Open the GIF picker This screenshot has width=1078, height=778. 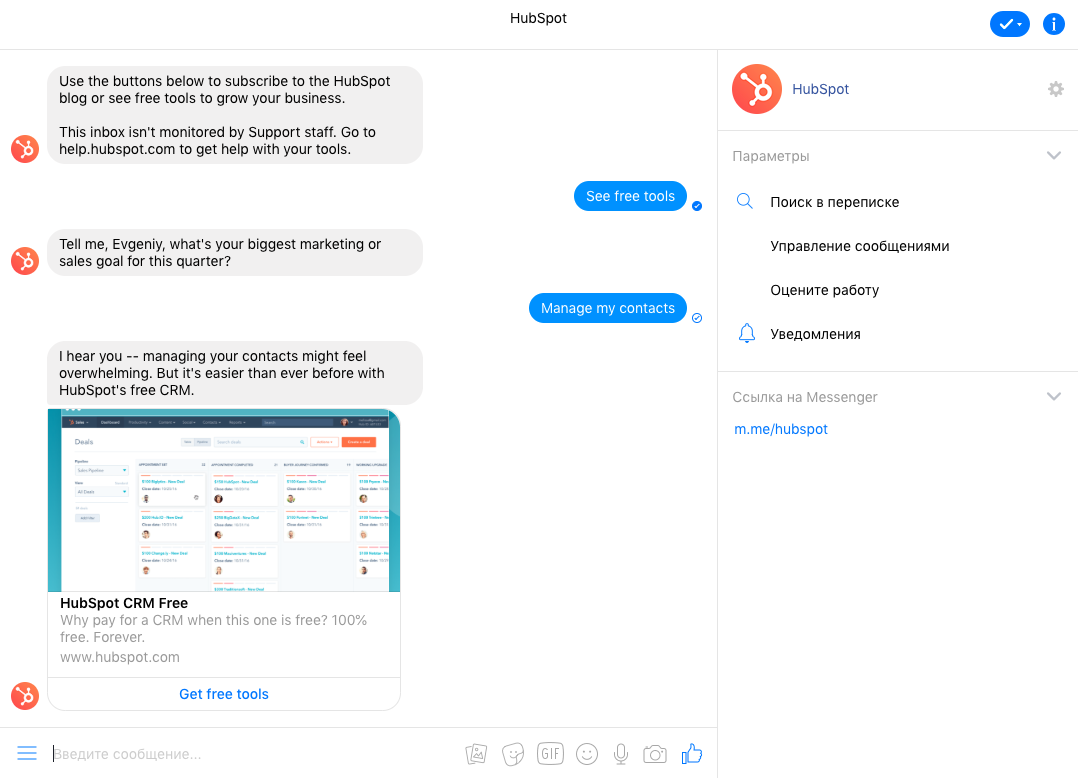click(550, 754)
